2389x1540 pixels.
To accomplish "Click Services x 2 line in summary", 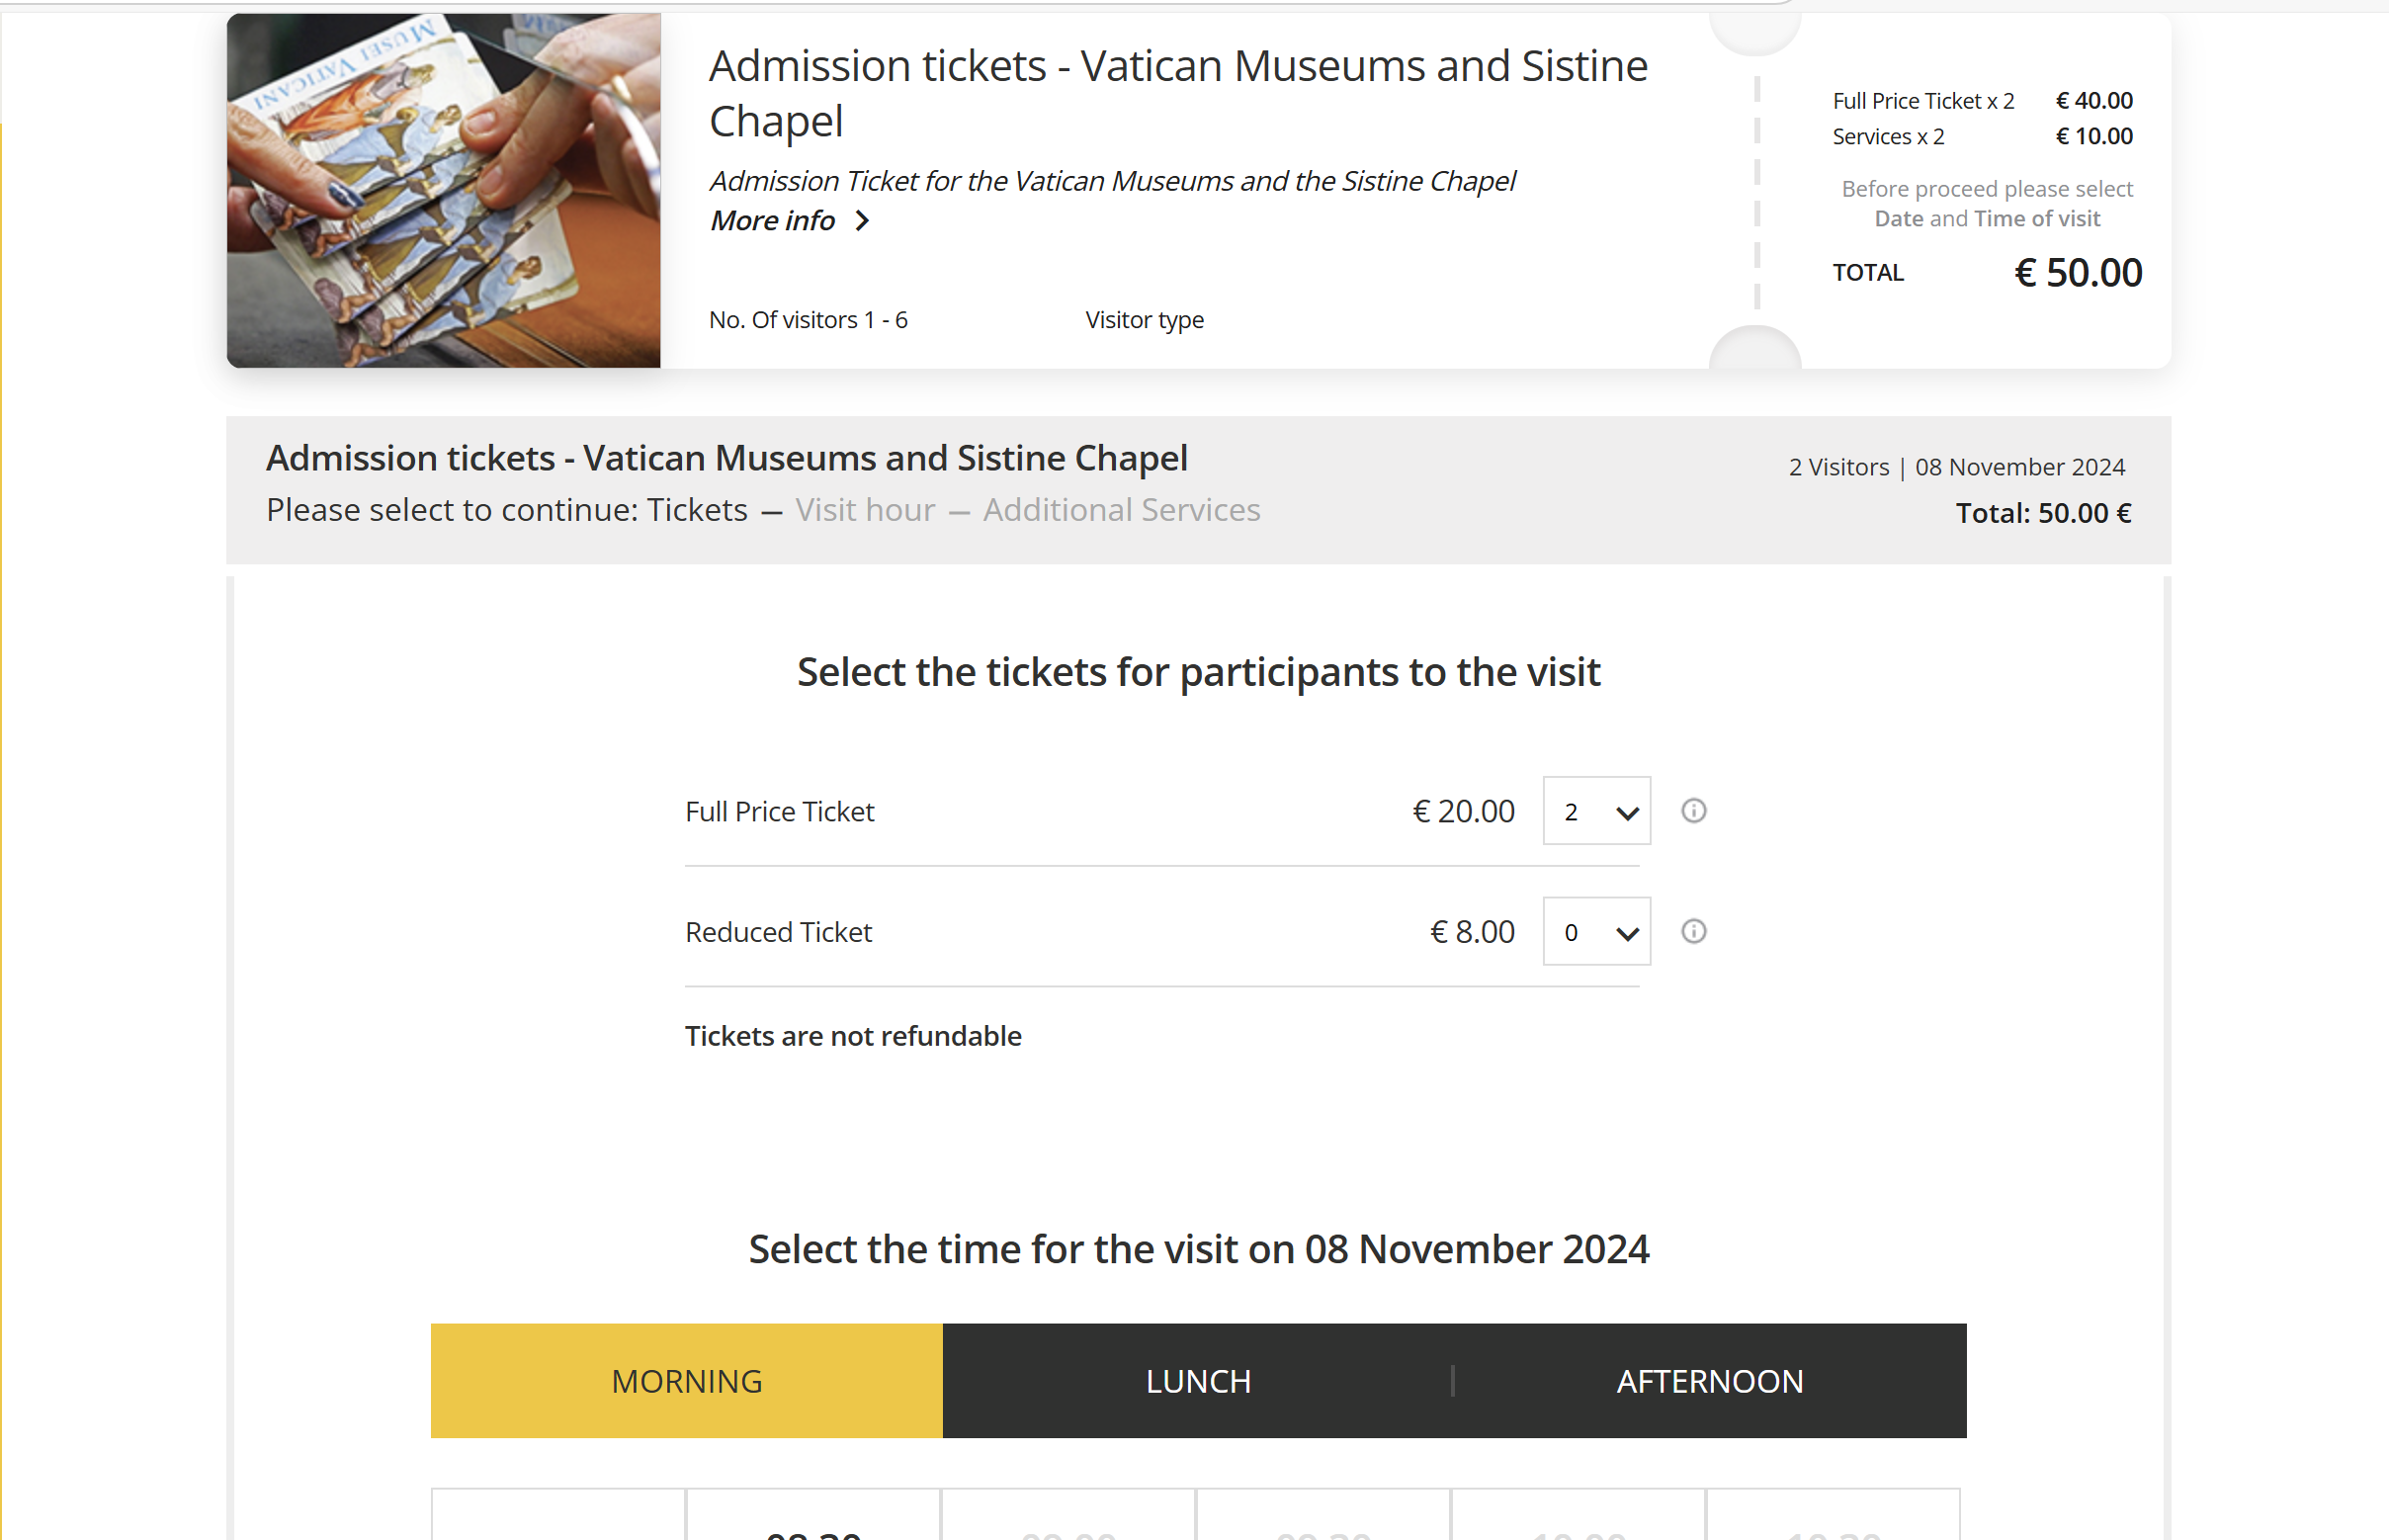I will tap(1888, 137).
